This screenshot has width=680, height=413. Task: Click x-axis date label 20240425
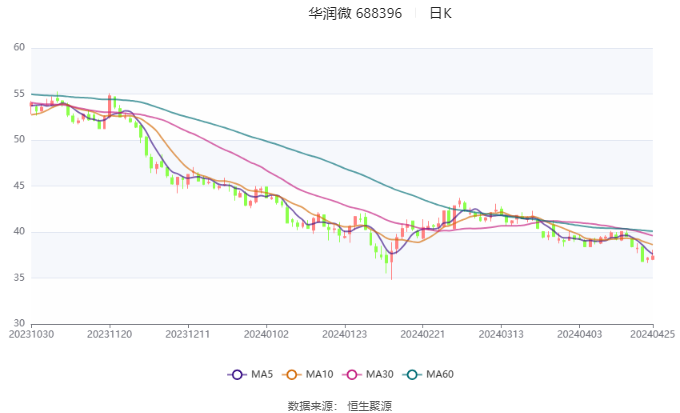click(653, 334)
